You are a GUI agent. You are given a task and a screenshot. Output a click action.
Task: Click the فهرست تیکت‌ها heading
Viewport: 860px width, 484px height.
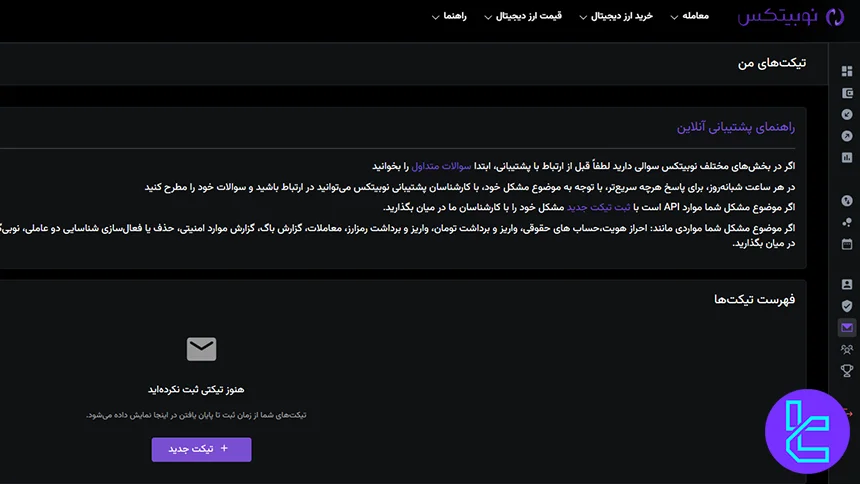point(754,300)
